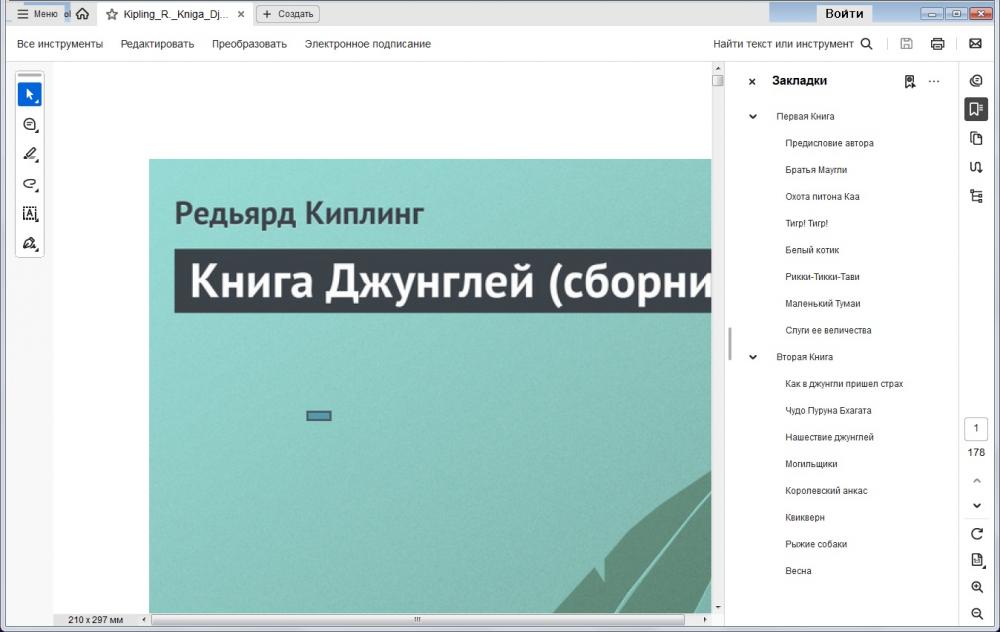The height and width of the screenshot is (632, 1000).
Task: Open the Преобразовать menu
Action: [x=249, y=44]
